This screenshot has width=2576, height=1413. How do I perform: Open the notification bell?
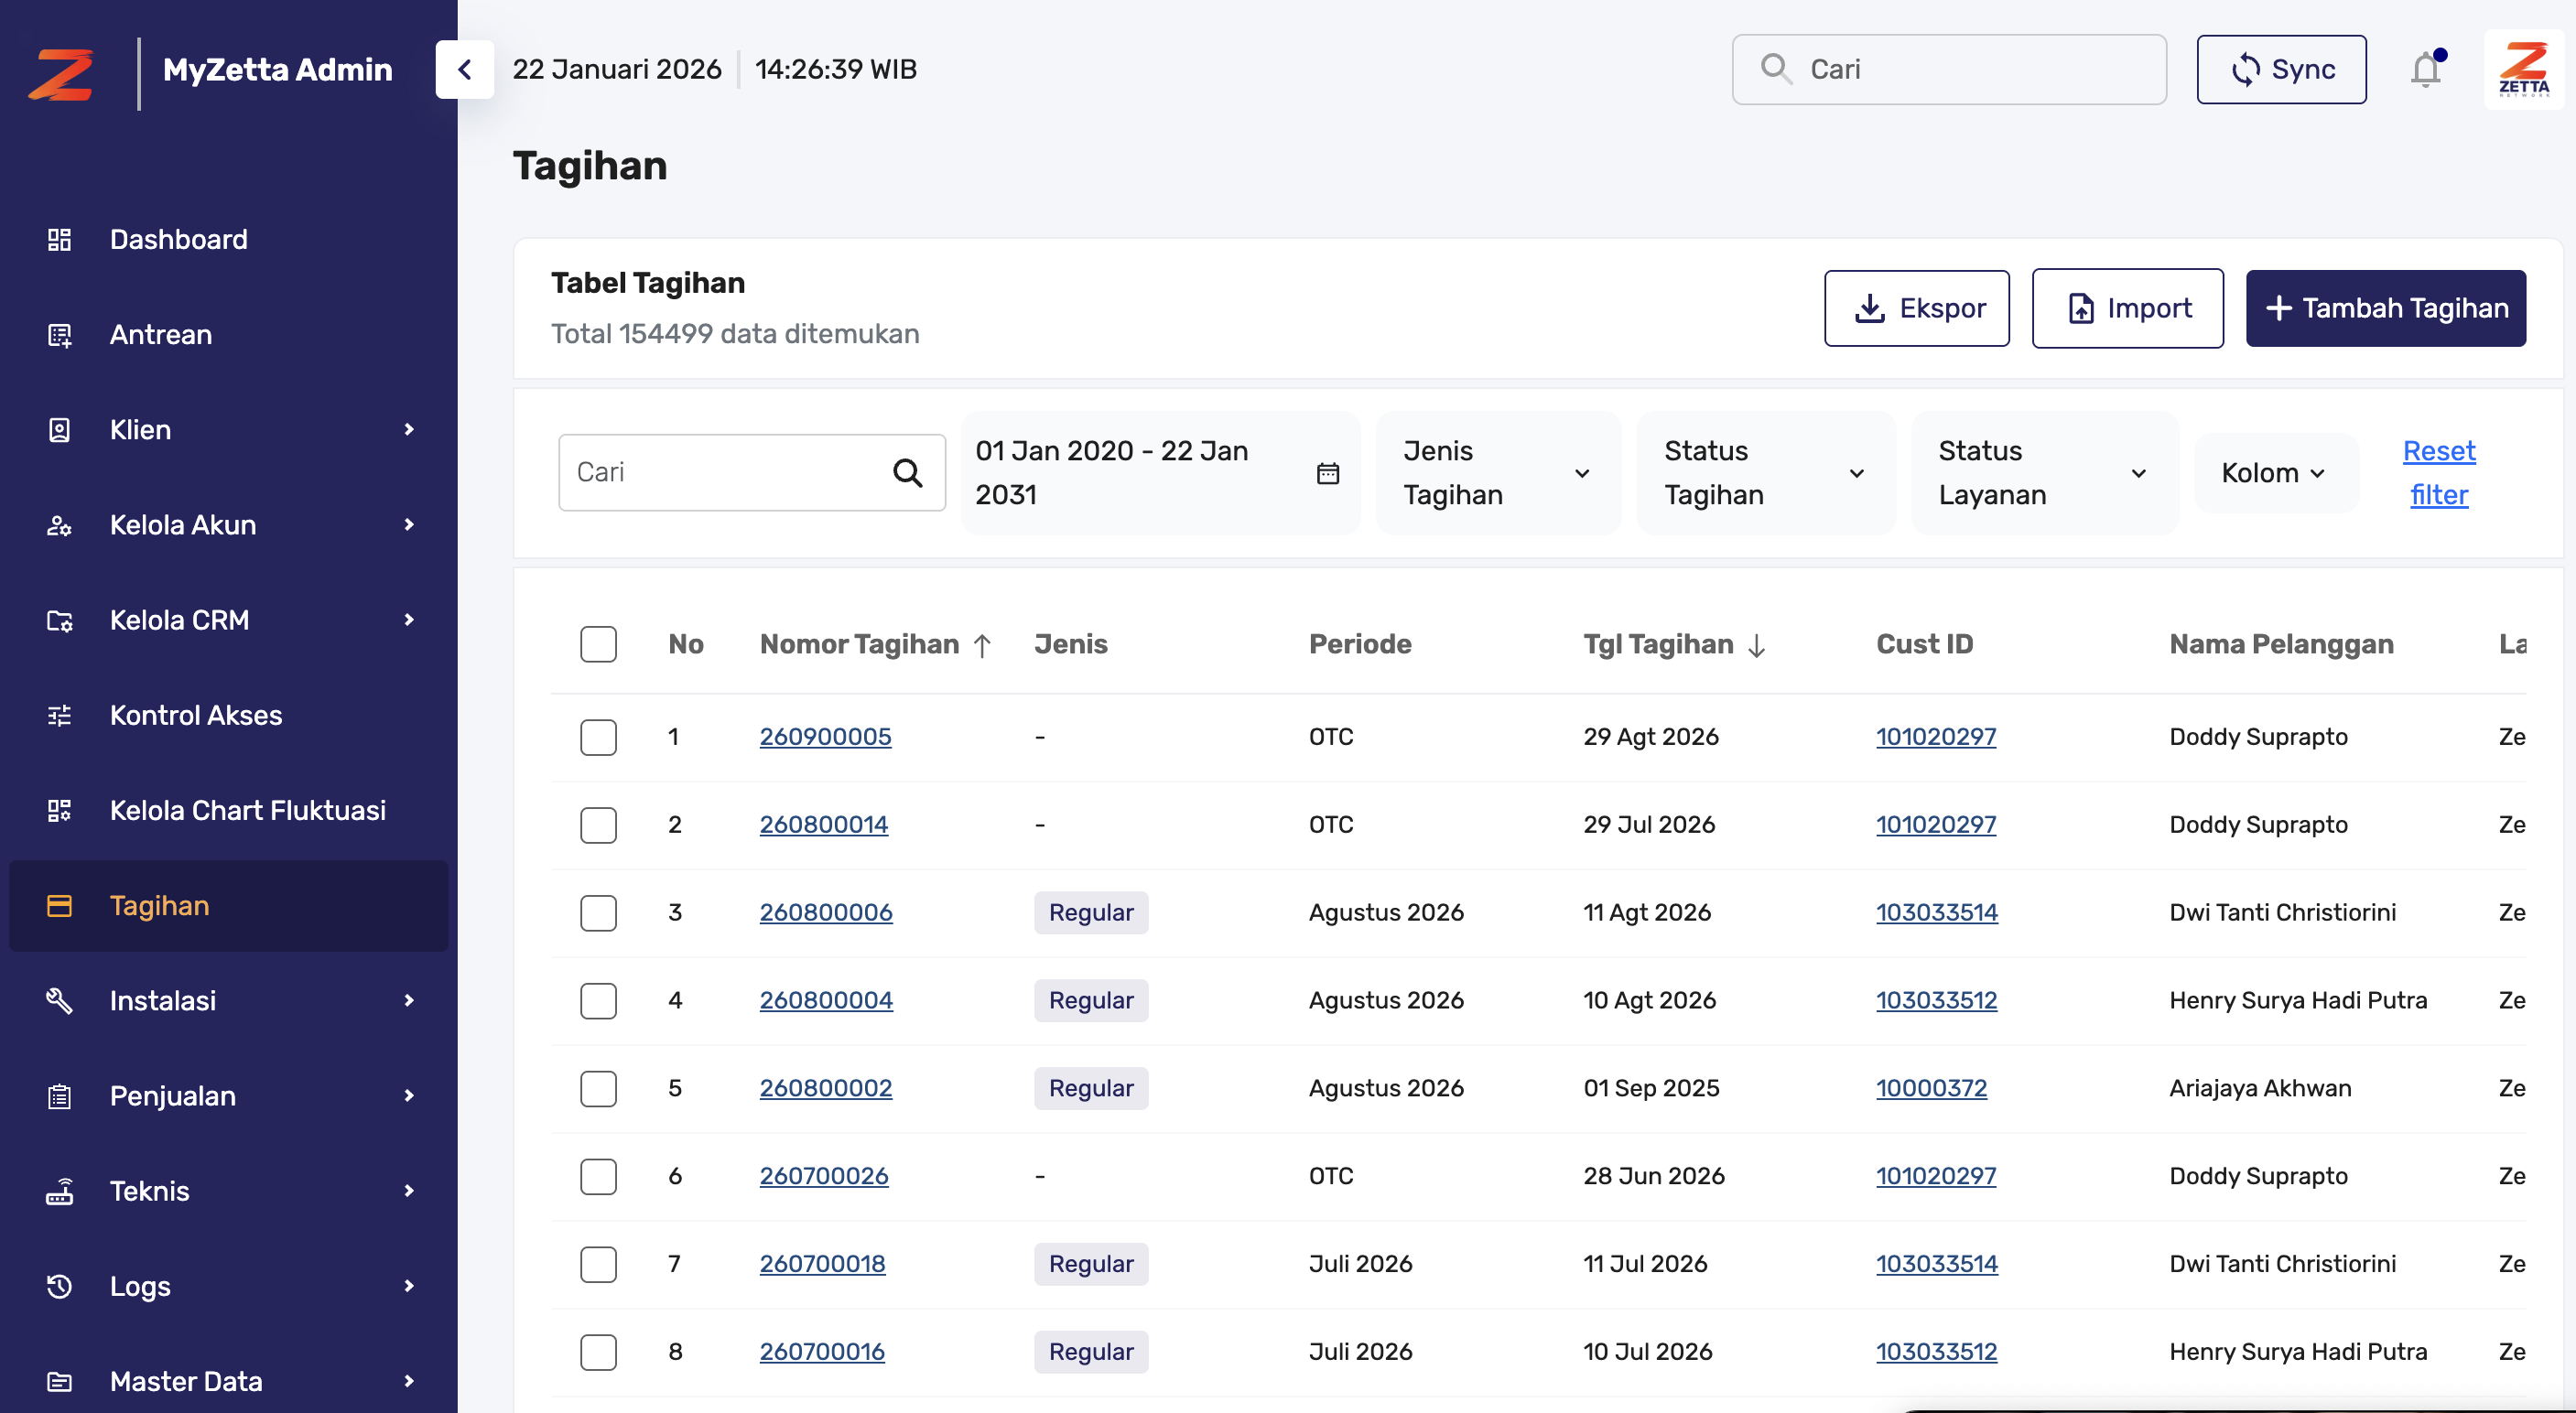click(x=2424, y=69)
